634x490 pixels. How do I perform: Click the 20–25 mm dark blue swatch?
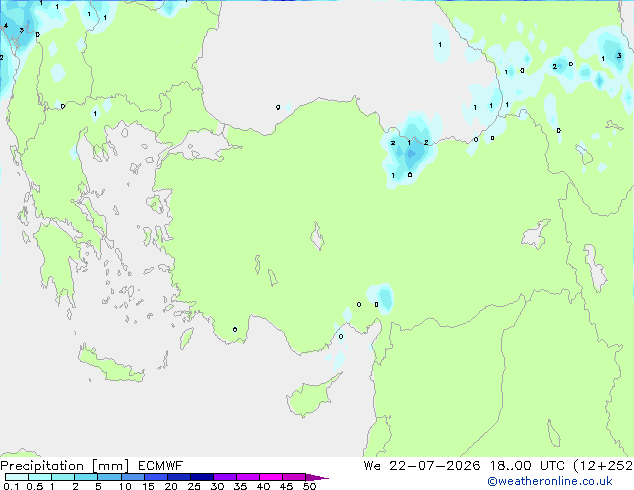point(179,477)
